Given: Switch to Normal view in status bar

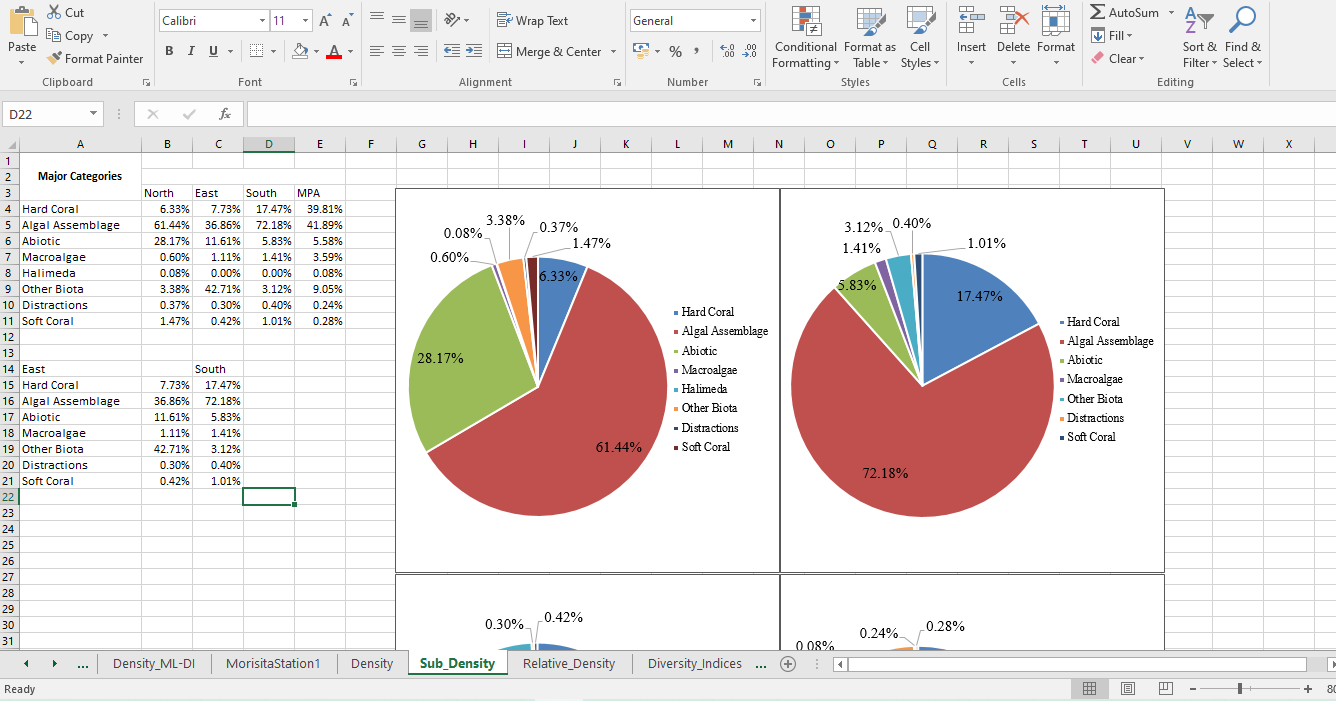Looking at the screenshot, I should point(1089,689).
